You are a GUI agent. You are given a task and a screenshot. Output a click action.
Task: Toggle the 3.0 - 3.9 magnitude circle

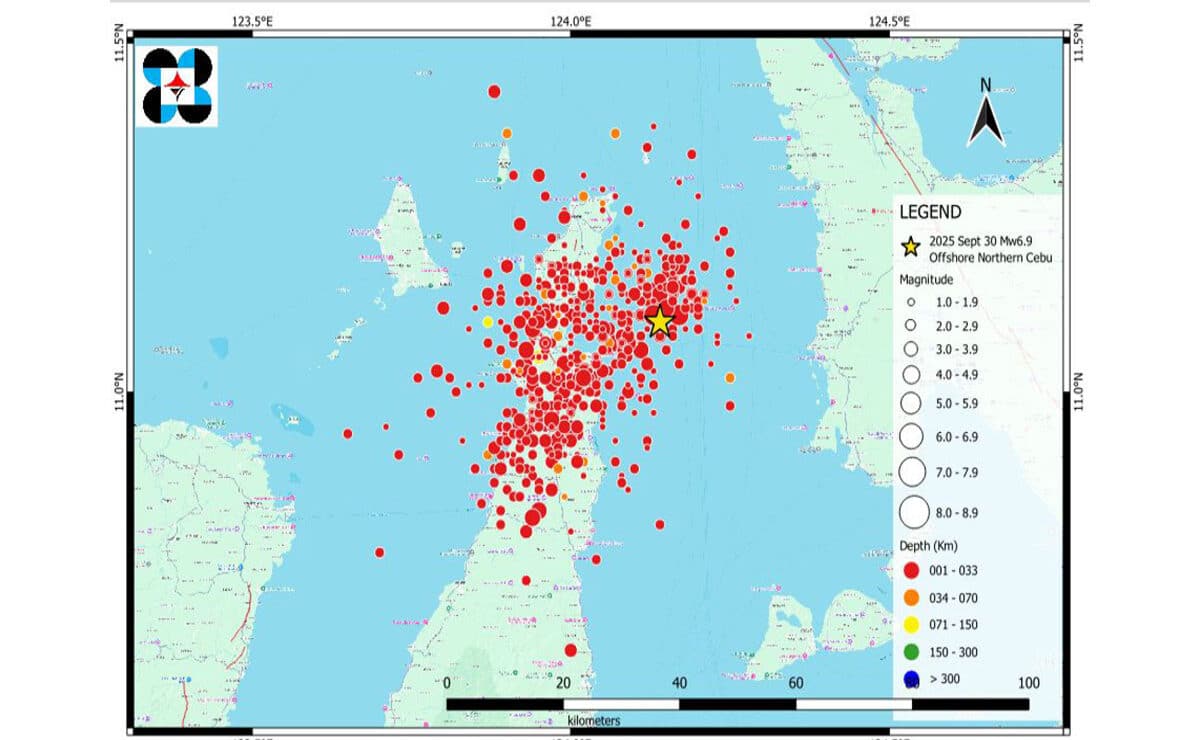(x=913, y=349)
